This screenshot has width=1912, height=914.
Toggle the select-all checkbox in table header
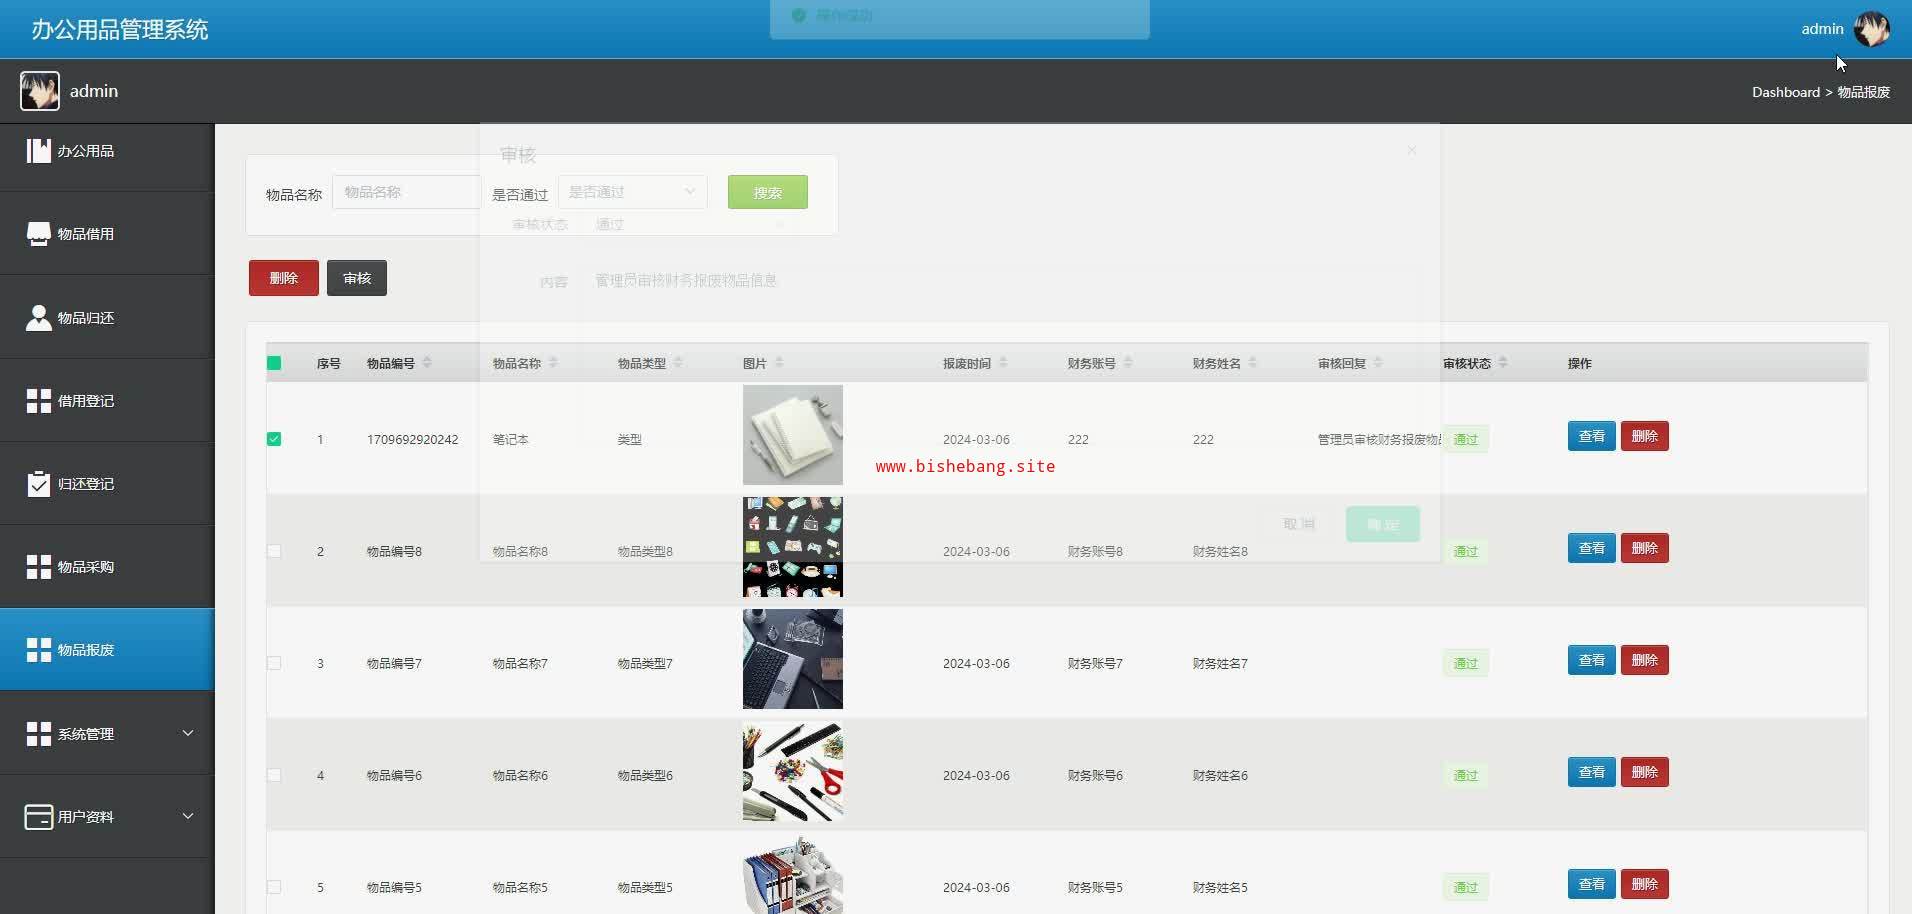point(274,363)
